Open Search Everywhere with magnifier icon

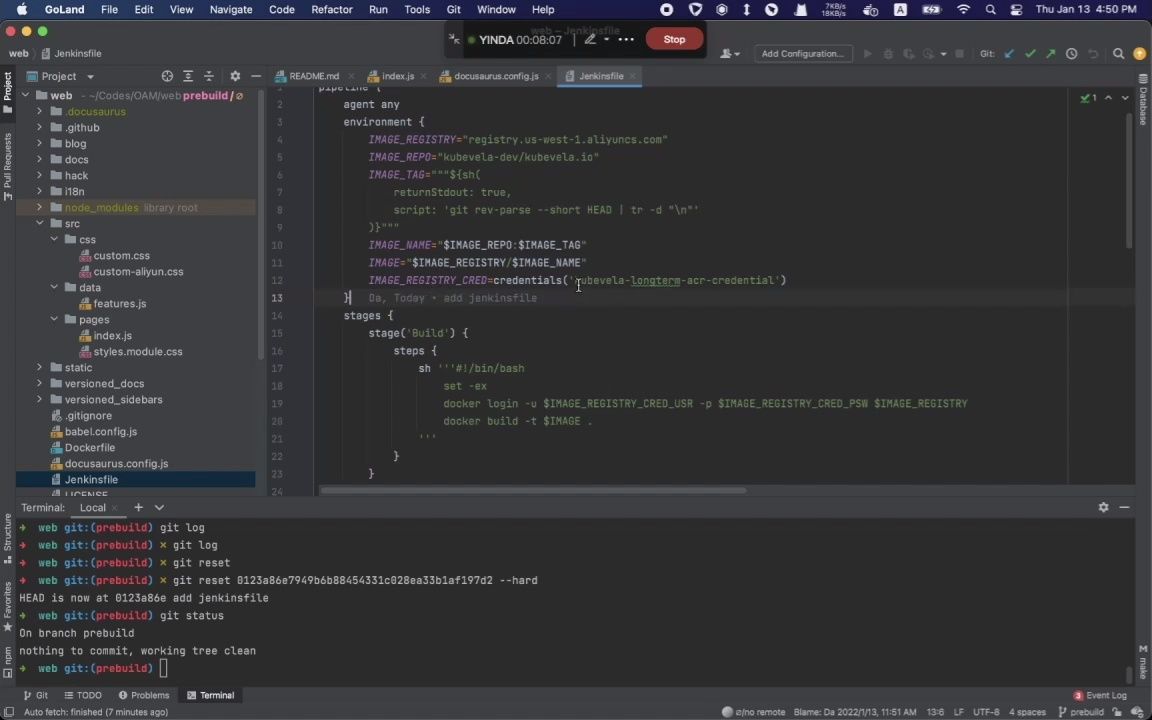point(1119,53)
